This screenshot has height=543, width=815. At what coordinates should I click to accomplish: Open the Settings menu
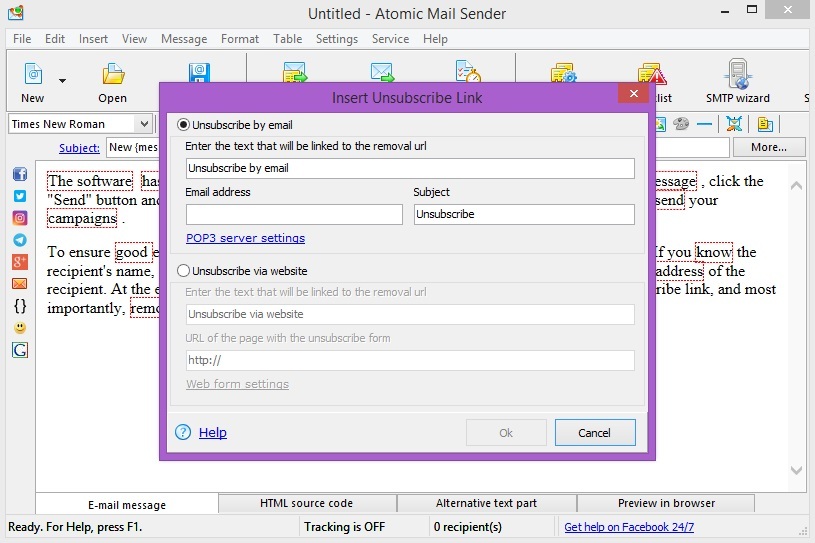[x=337, y=39]
